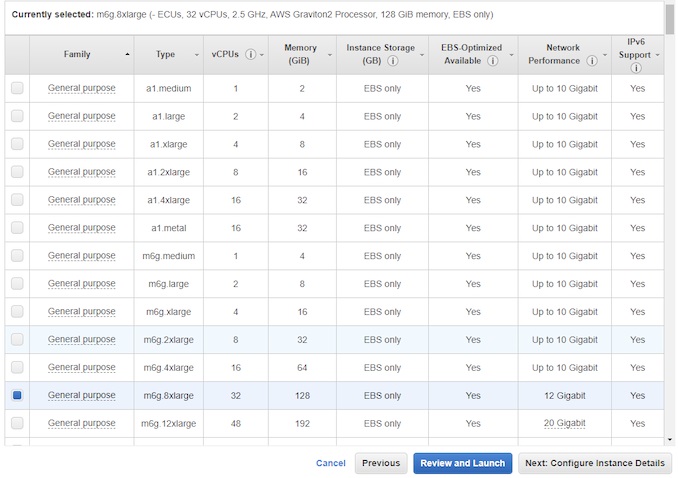Click the Instance Storage info icon

(393, 61)
